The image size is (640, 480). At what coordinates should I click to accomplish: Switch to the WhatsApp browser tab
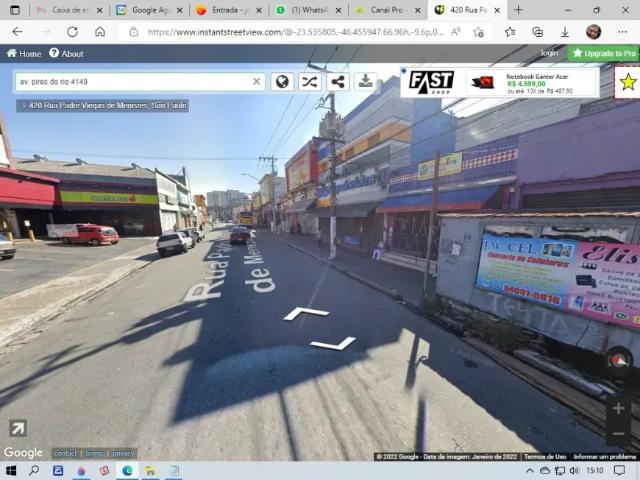pyautogui.click(x=309, y=10)
